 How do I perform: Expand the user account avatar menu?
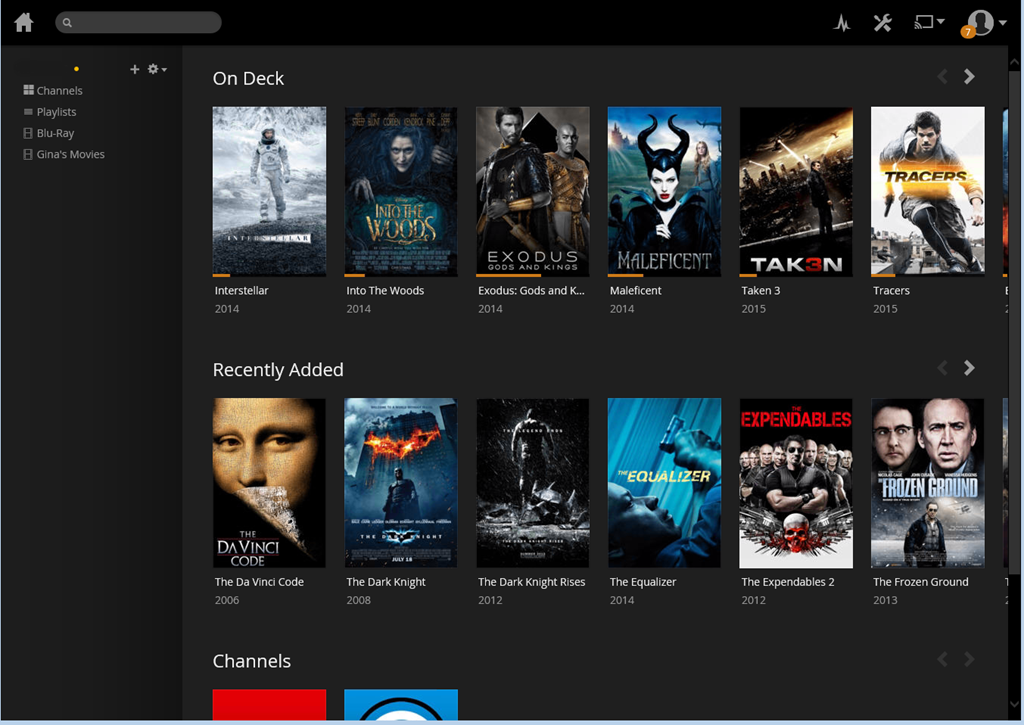[x=985, y=23]
